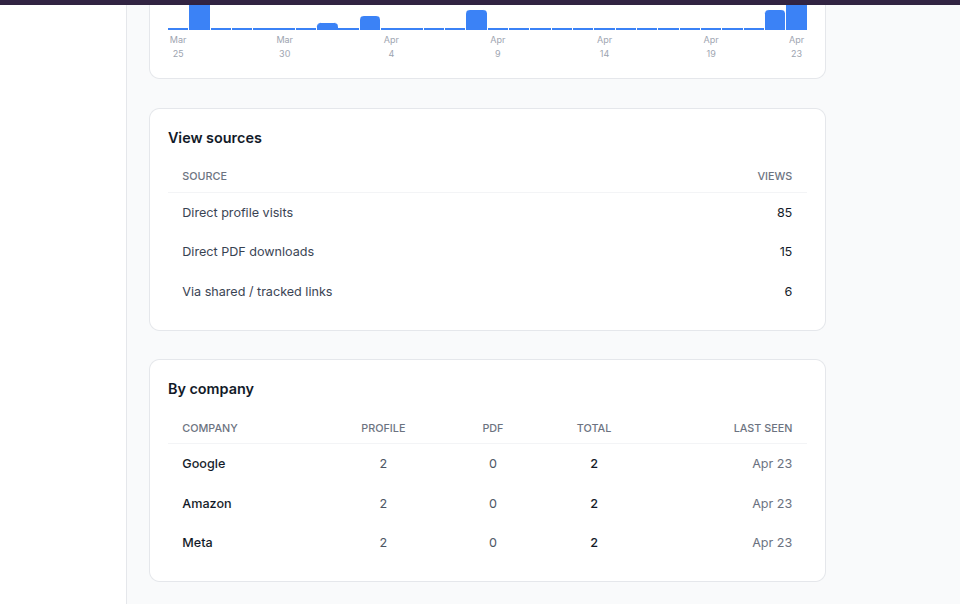Click the PDF column header
This screenshot has width=960, height=604.
(x=493, y=428)
